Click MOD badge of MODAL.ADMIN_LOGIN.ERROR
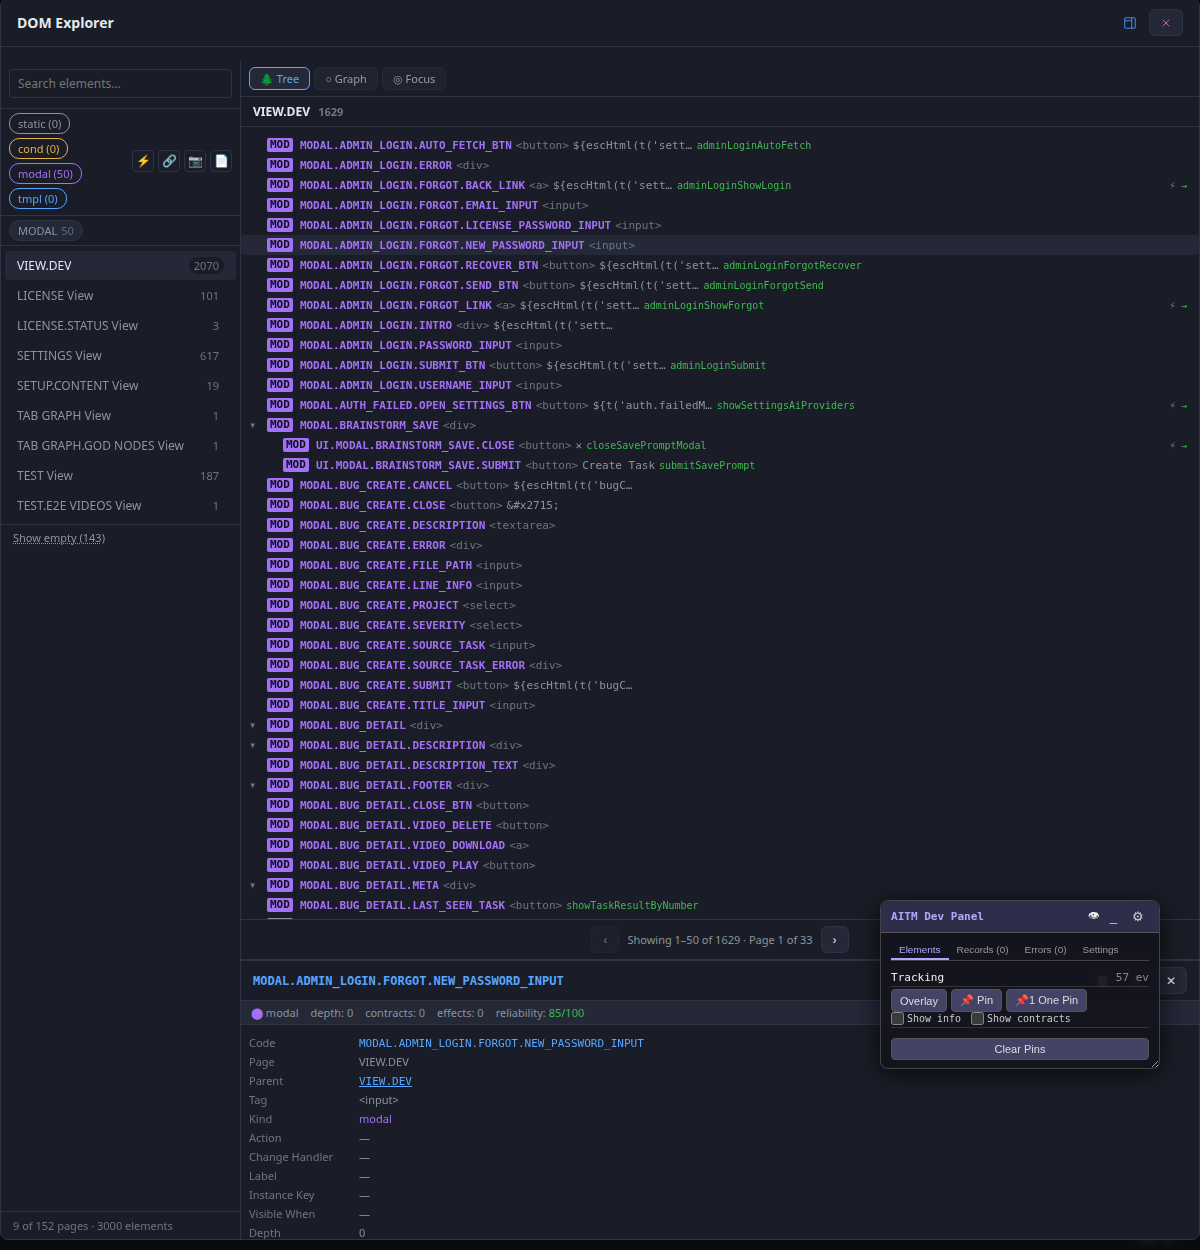The image size is (1200, 1250). 280,165
